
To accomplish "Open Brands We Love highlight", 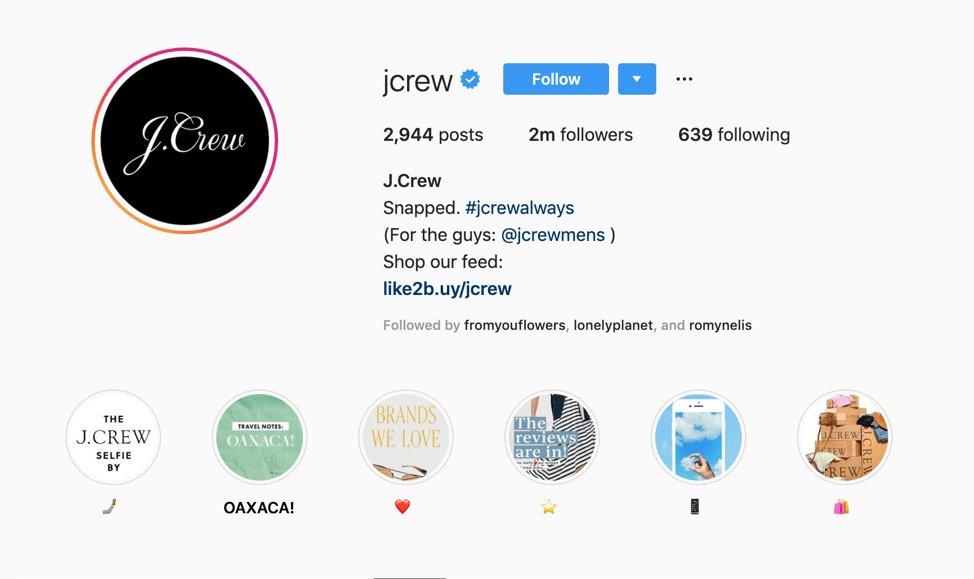I will click(x=406, y=437).
